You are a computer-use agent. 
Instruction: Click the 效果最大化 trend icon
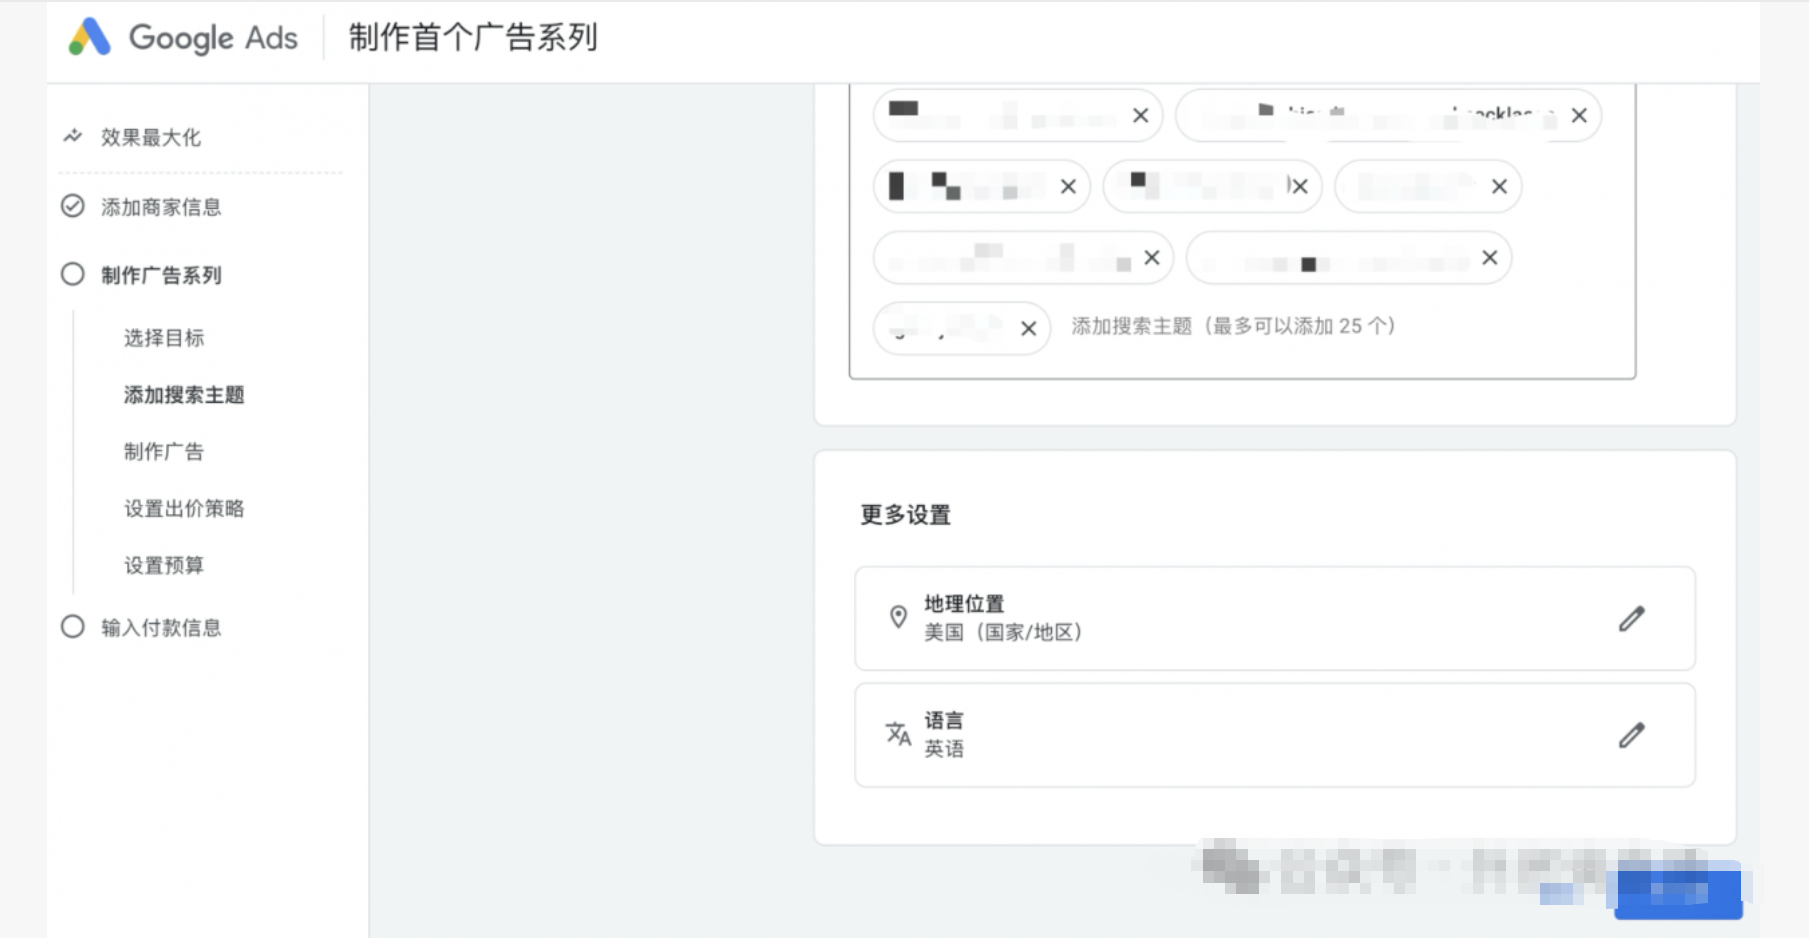[x=73, y=136]
